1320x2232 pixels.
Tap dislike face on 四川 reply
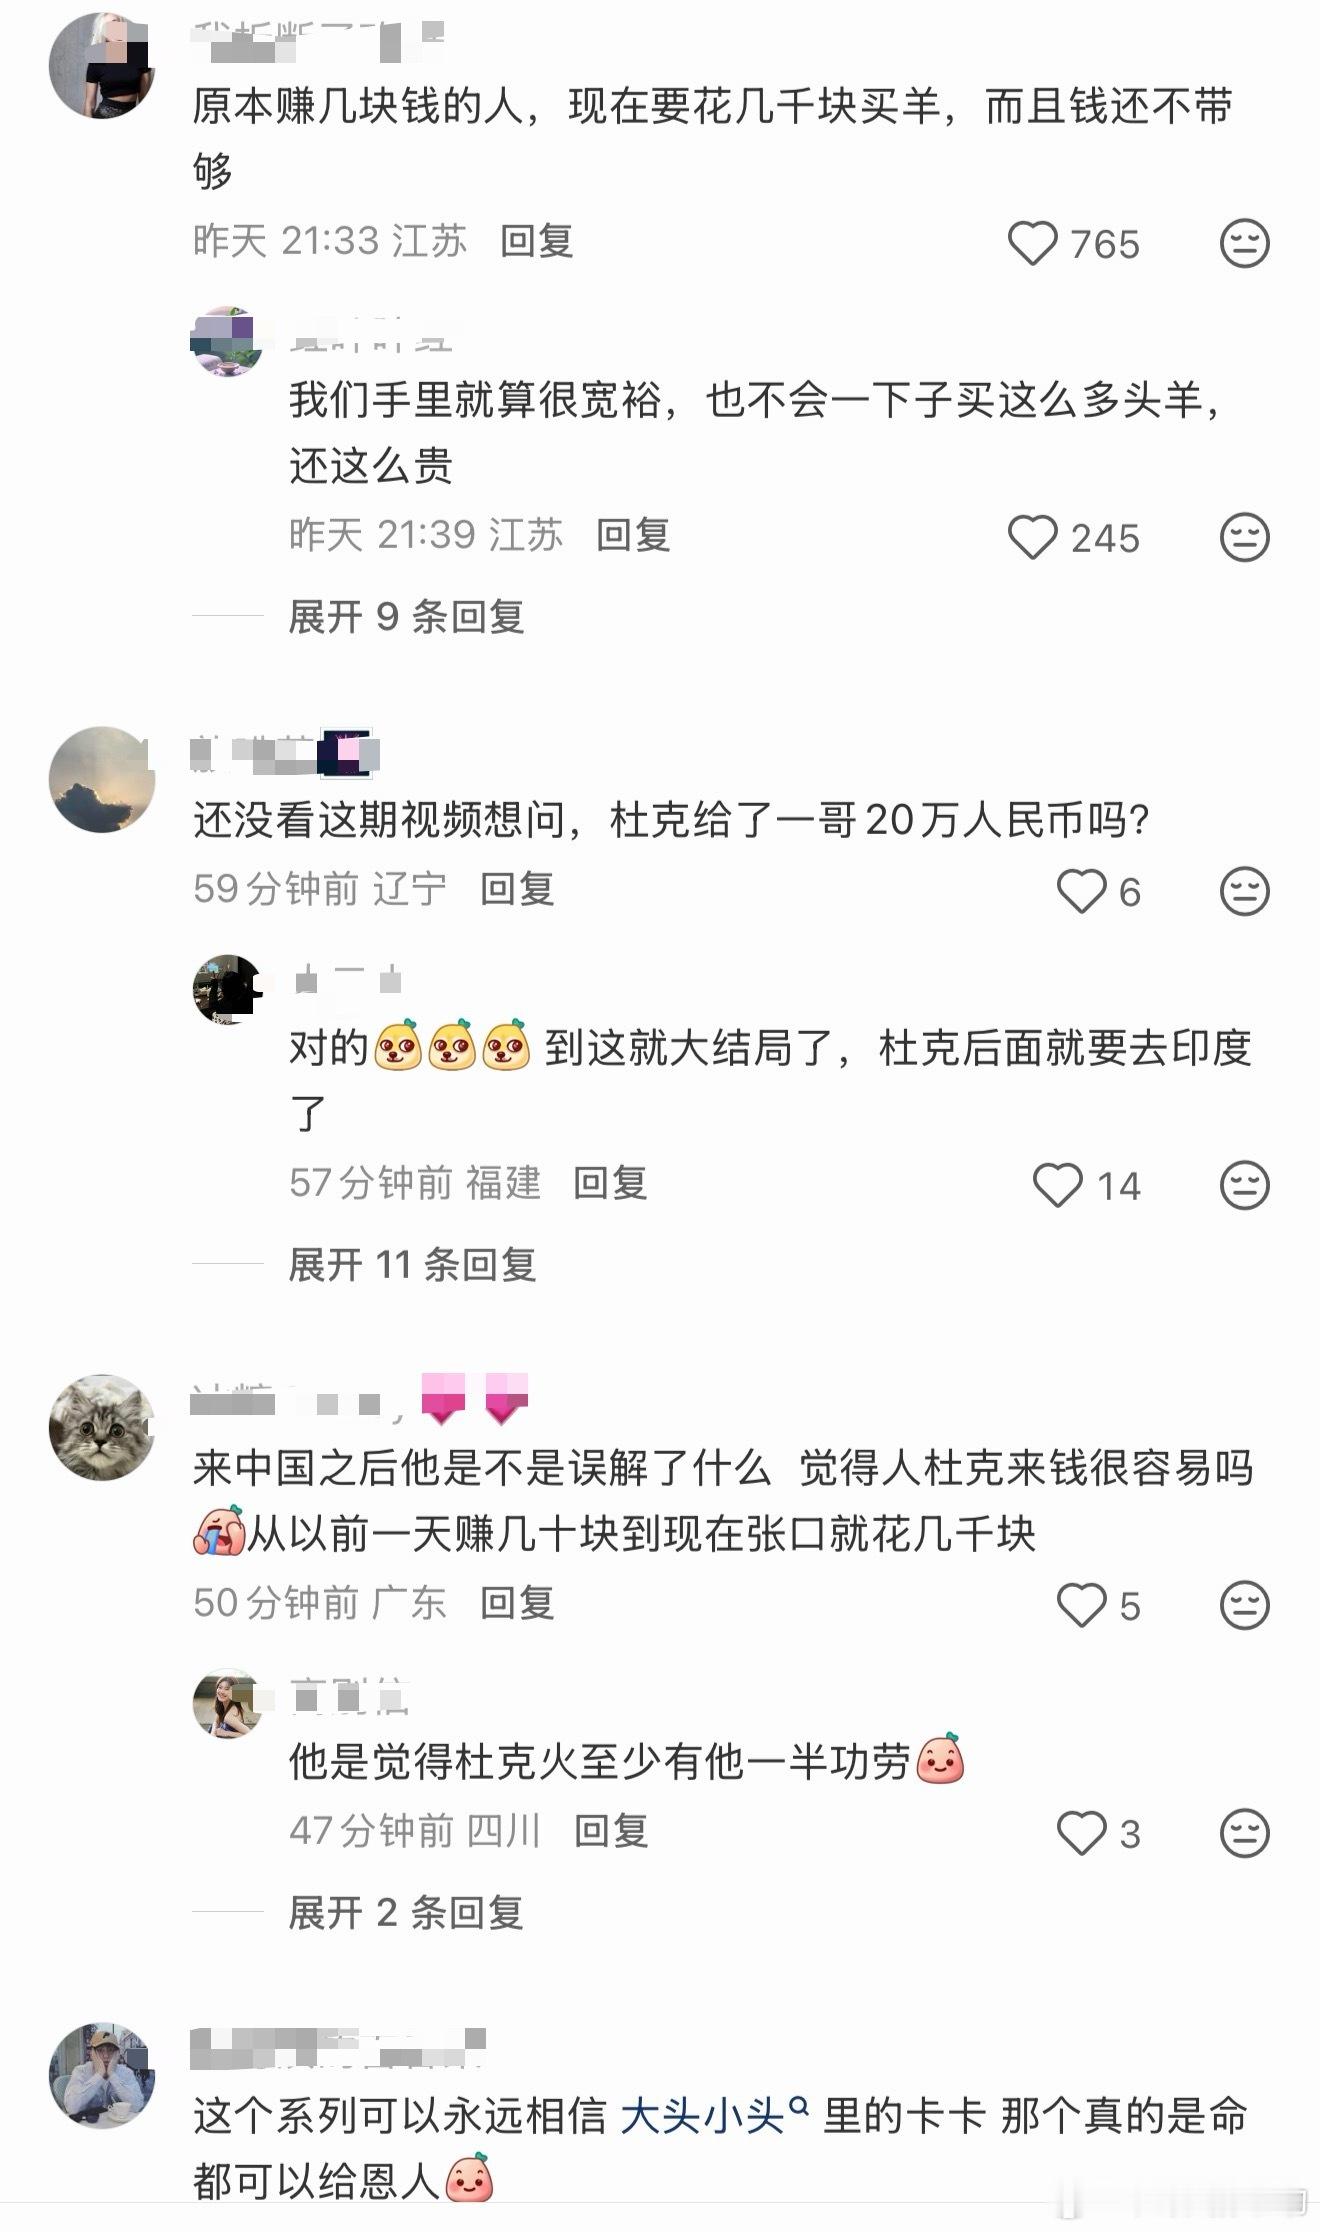[x=1245, y=1833]
